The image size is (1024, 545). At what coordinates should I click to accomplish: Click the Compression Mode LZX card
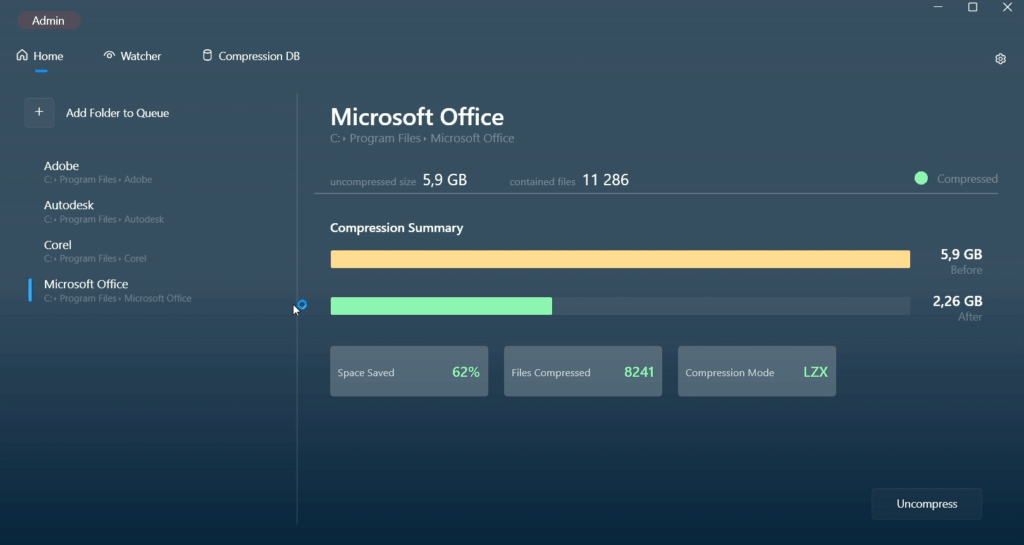point(756,372)
